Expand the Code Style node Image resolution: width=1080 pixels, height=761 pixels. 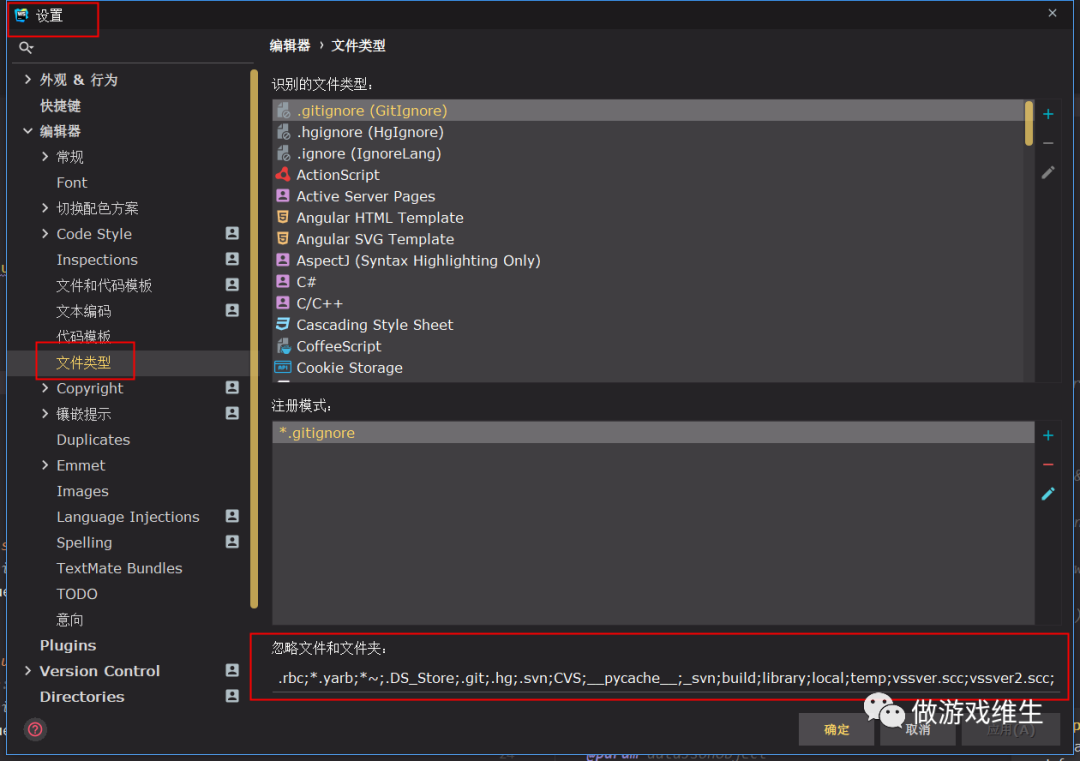45,234
